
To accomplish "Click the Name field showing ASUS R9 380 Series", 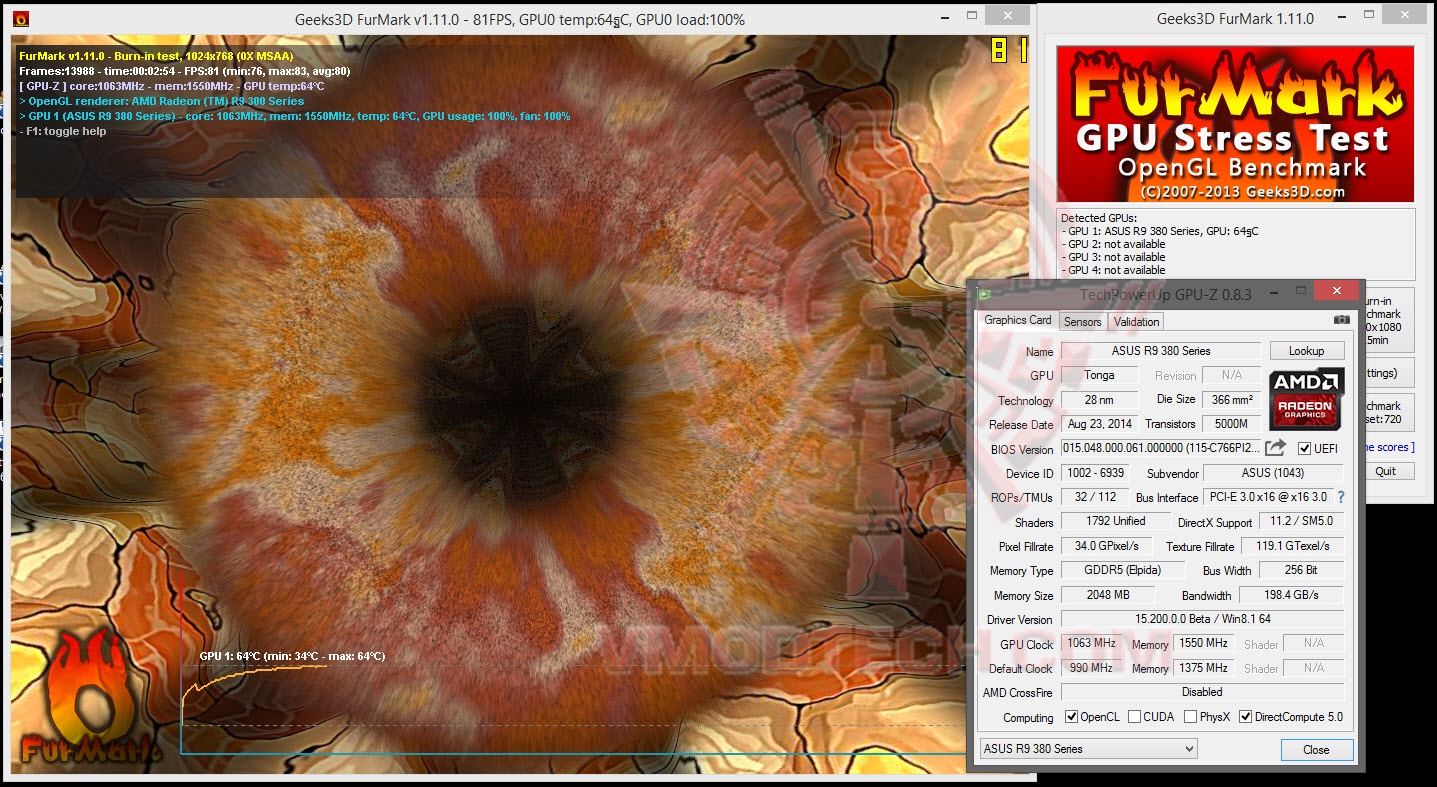I will coord(1161,351).
